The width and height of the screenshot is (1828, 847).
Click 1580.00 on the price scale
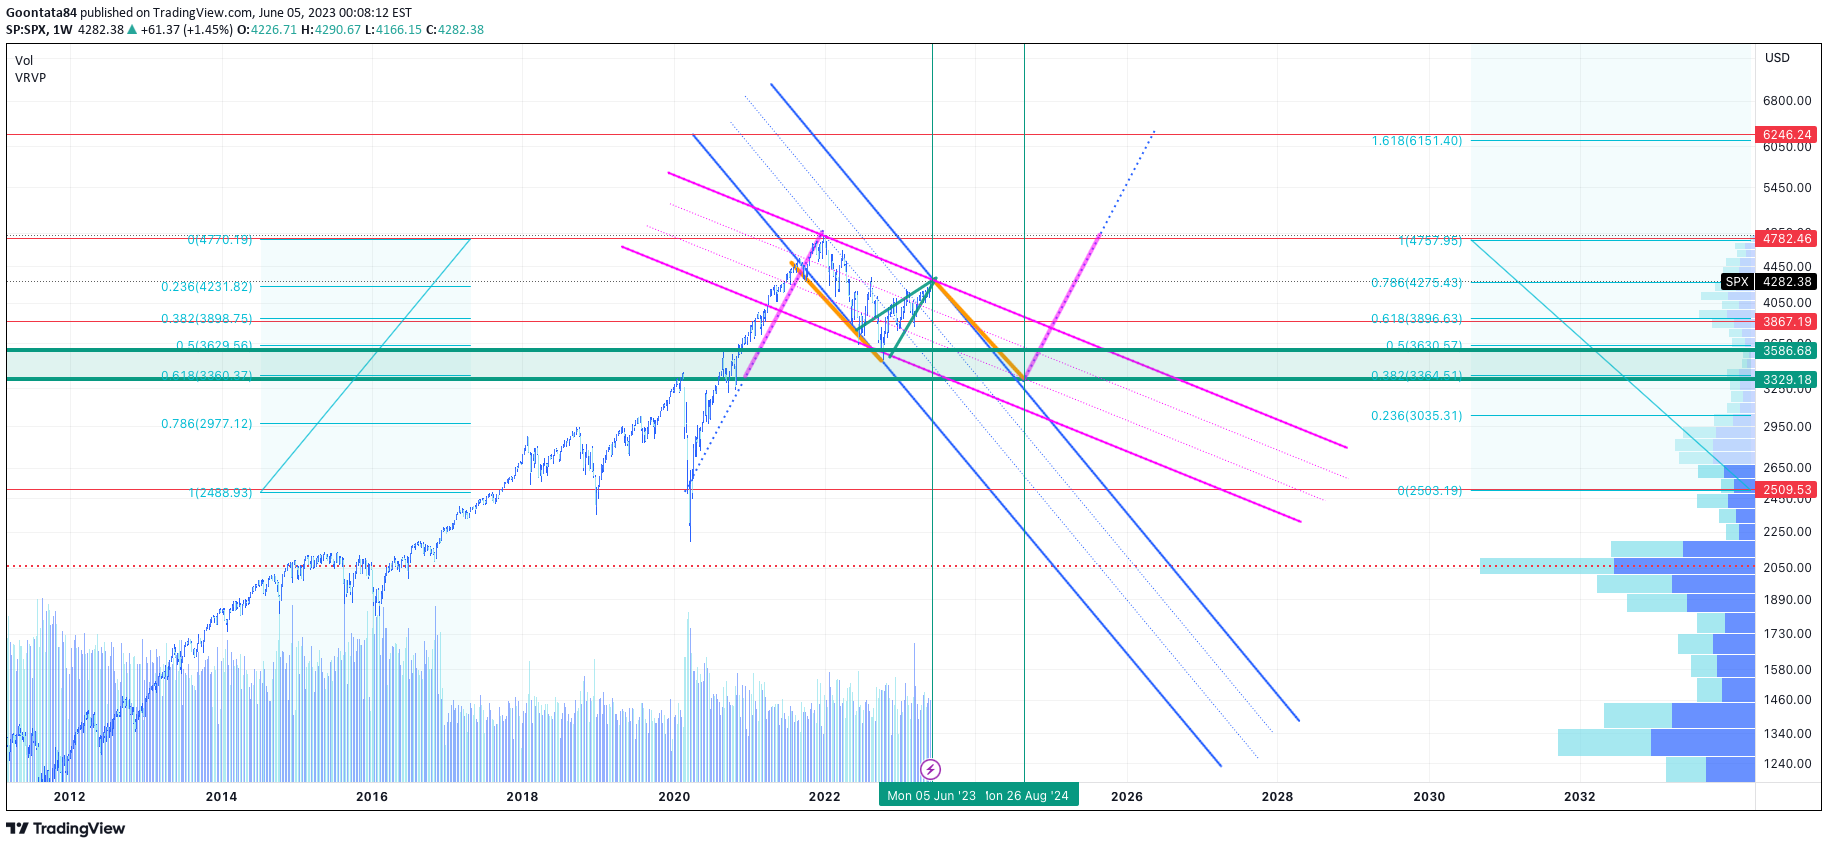pos(1787,670)
